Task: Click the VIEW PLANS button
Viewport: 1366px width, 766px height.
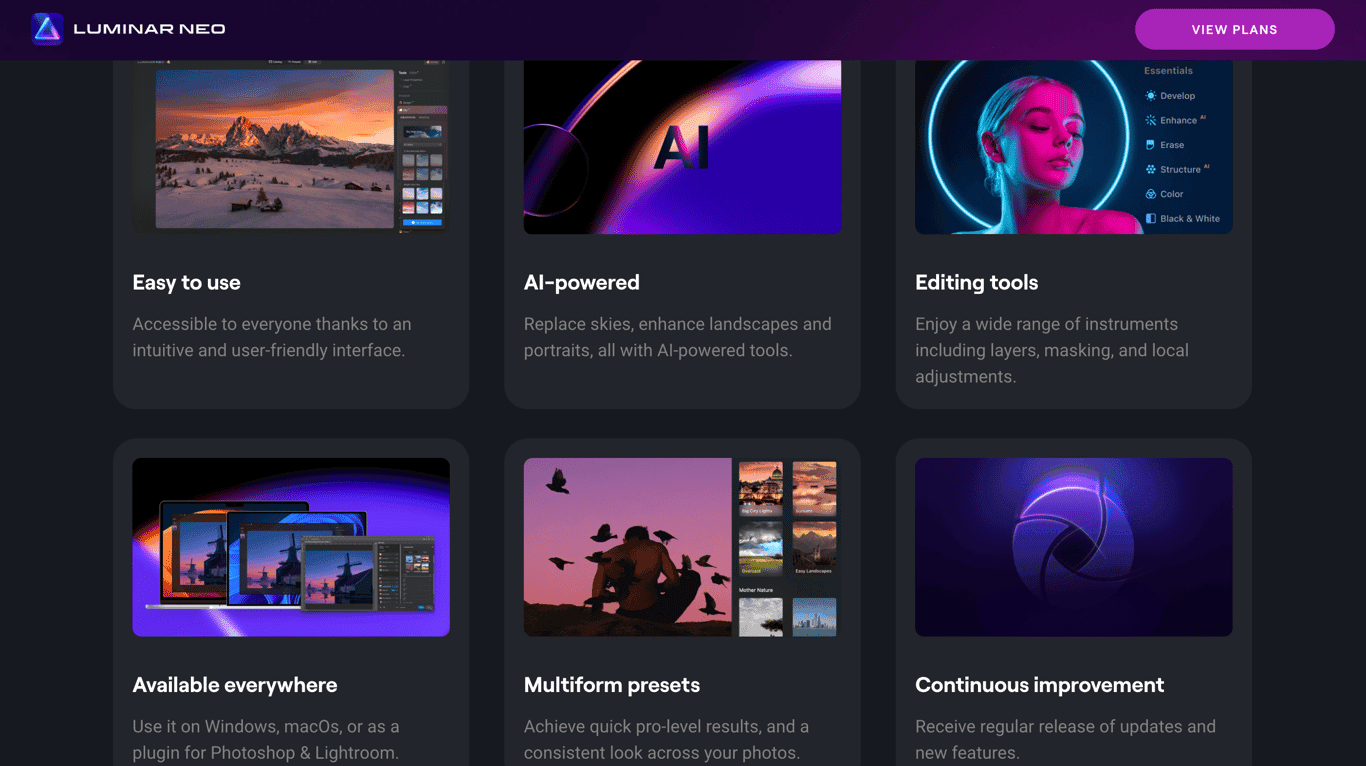Action: click(1234, 29)
